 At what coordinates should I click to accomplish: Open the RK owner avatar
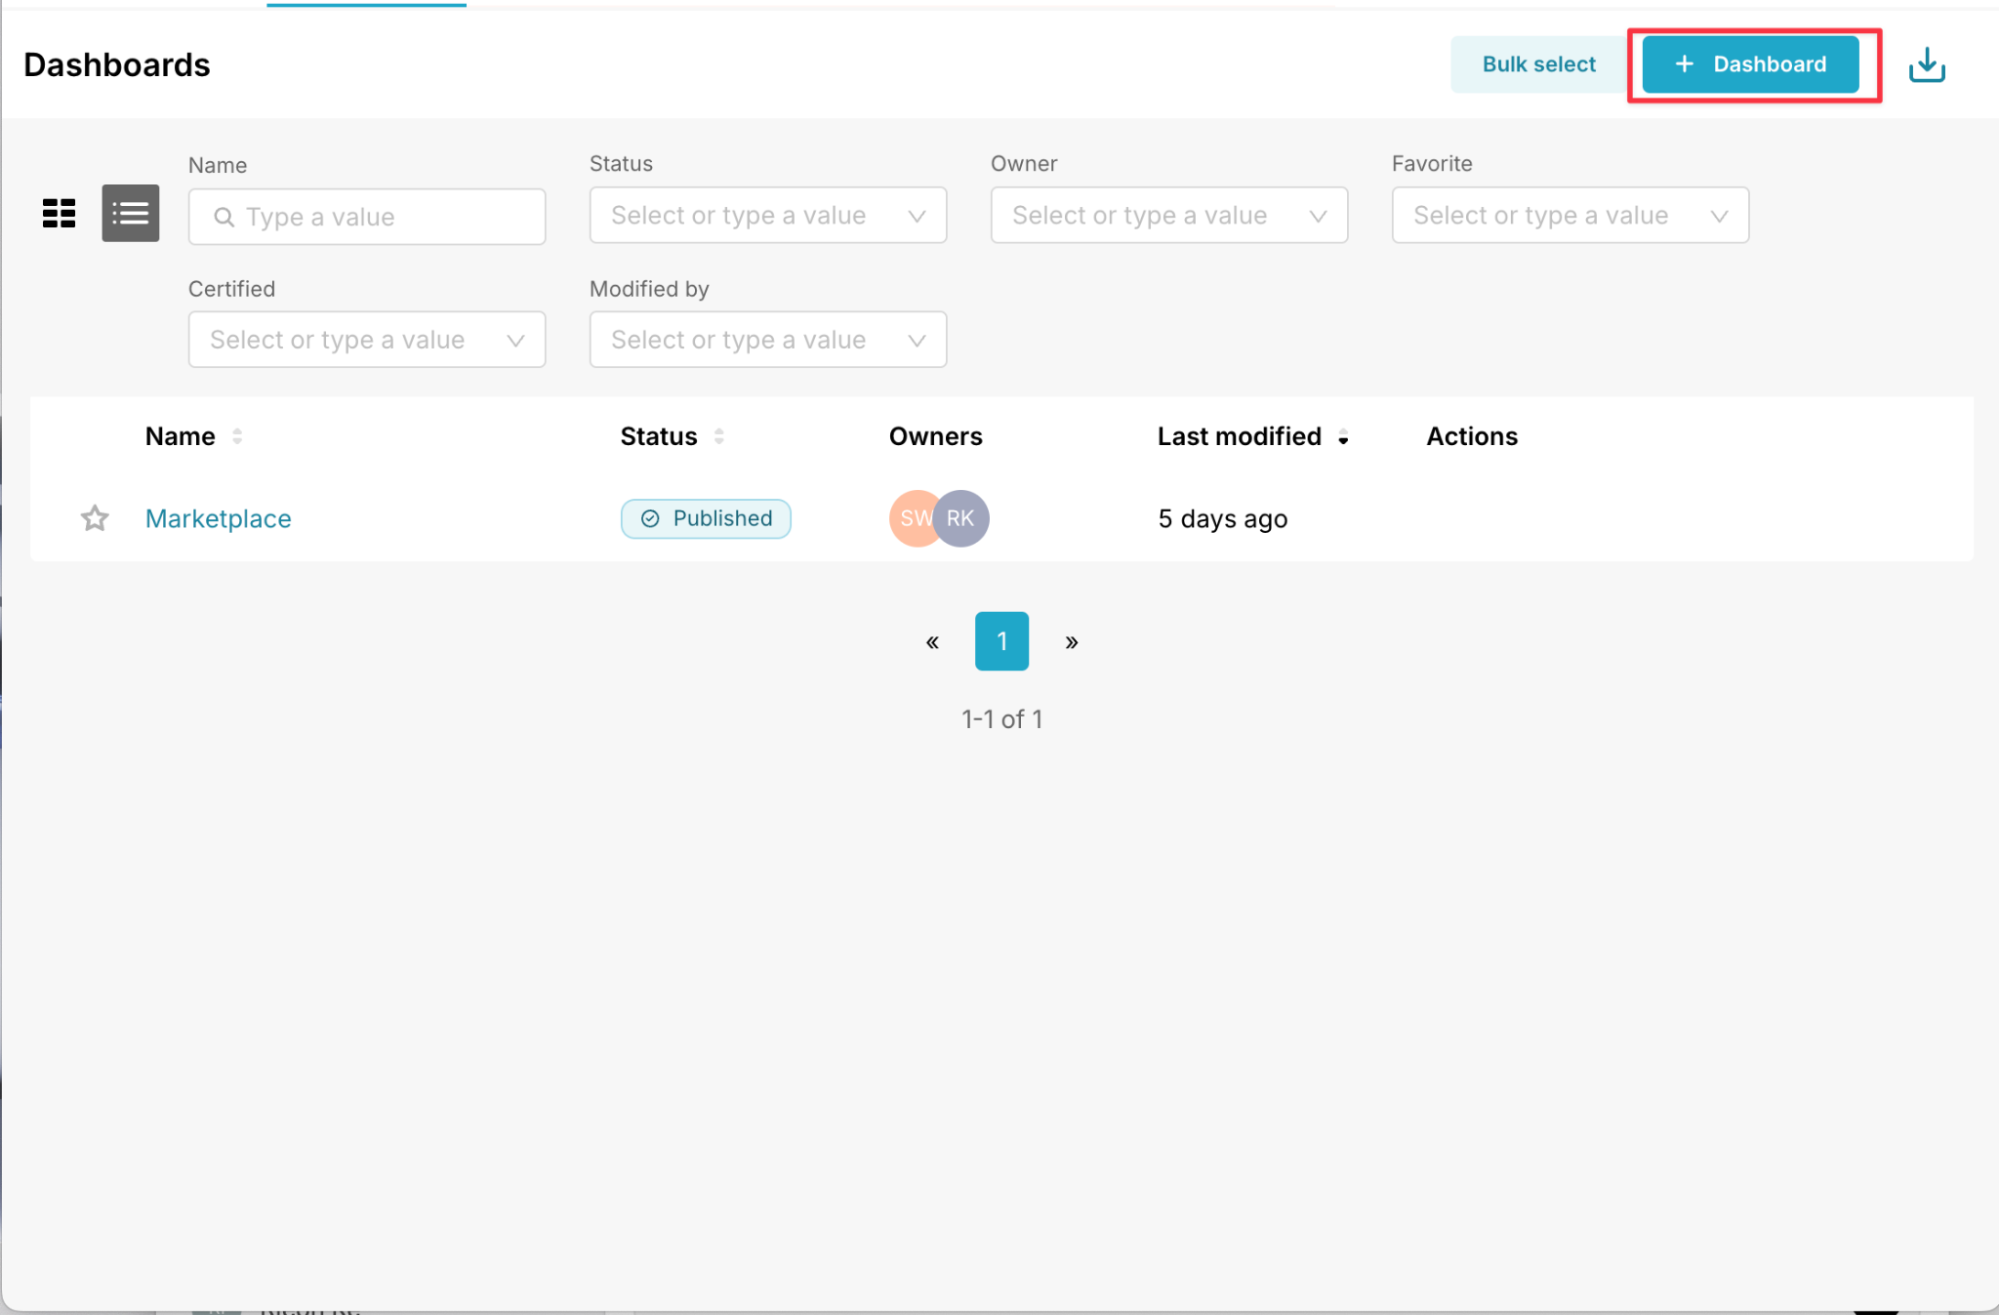pyautogui.click(x=961, y=518)
